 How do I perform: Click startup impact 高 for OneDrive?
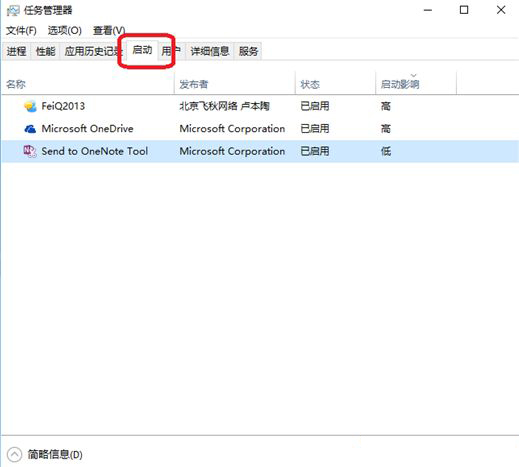pos(386,129)
